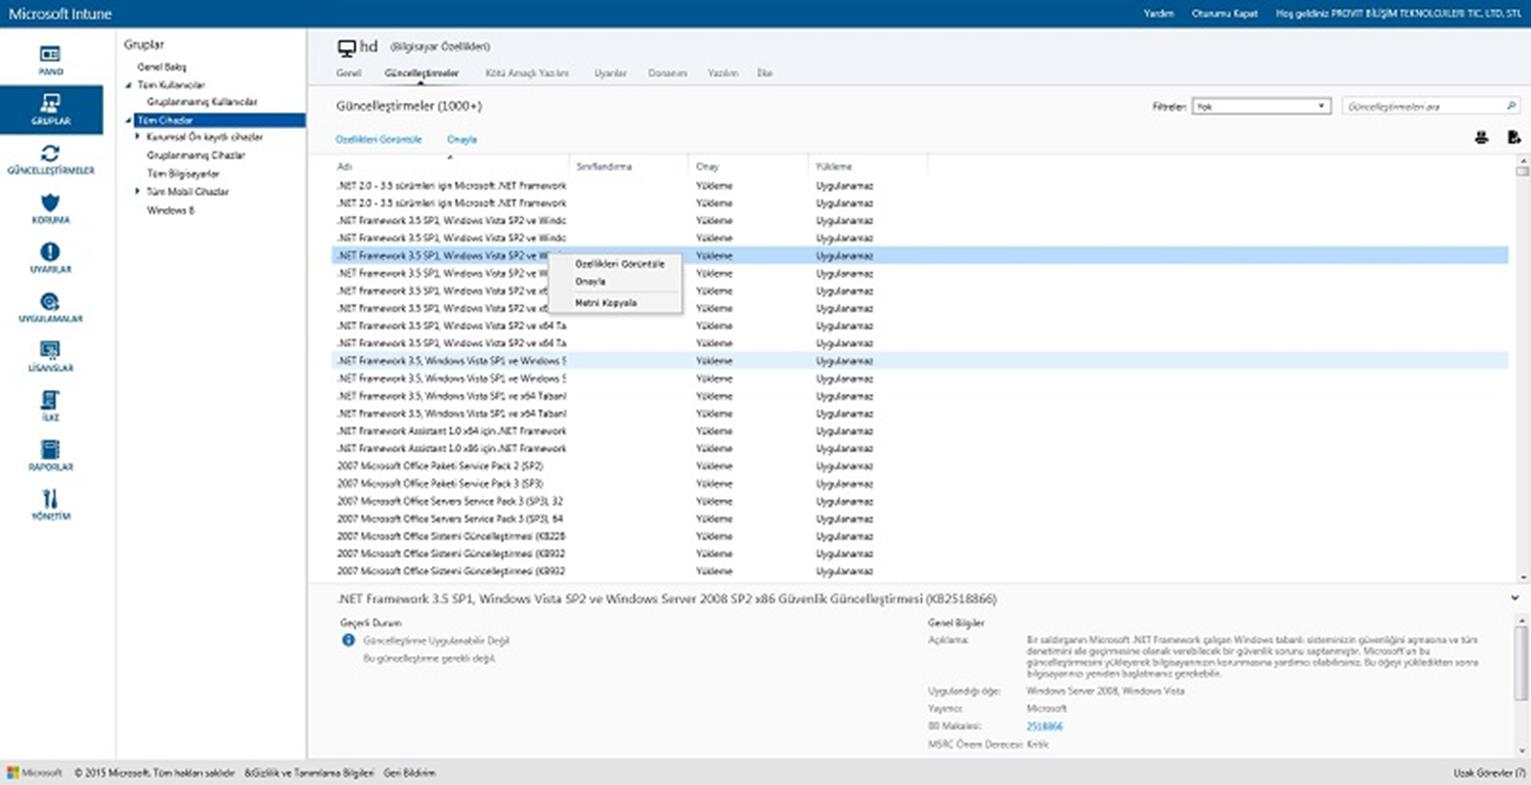Choose Metni Kopyala in context menu
This screenshot has height=785, width=1531.
(605, 303)
